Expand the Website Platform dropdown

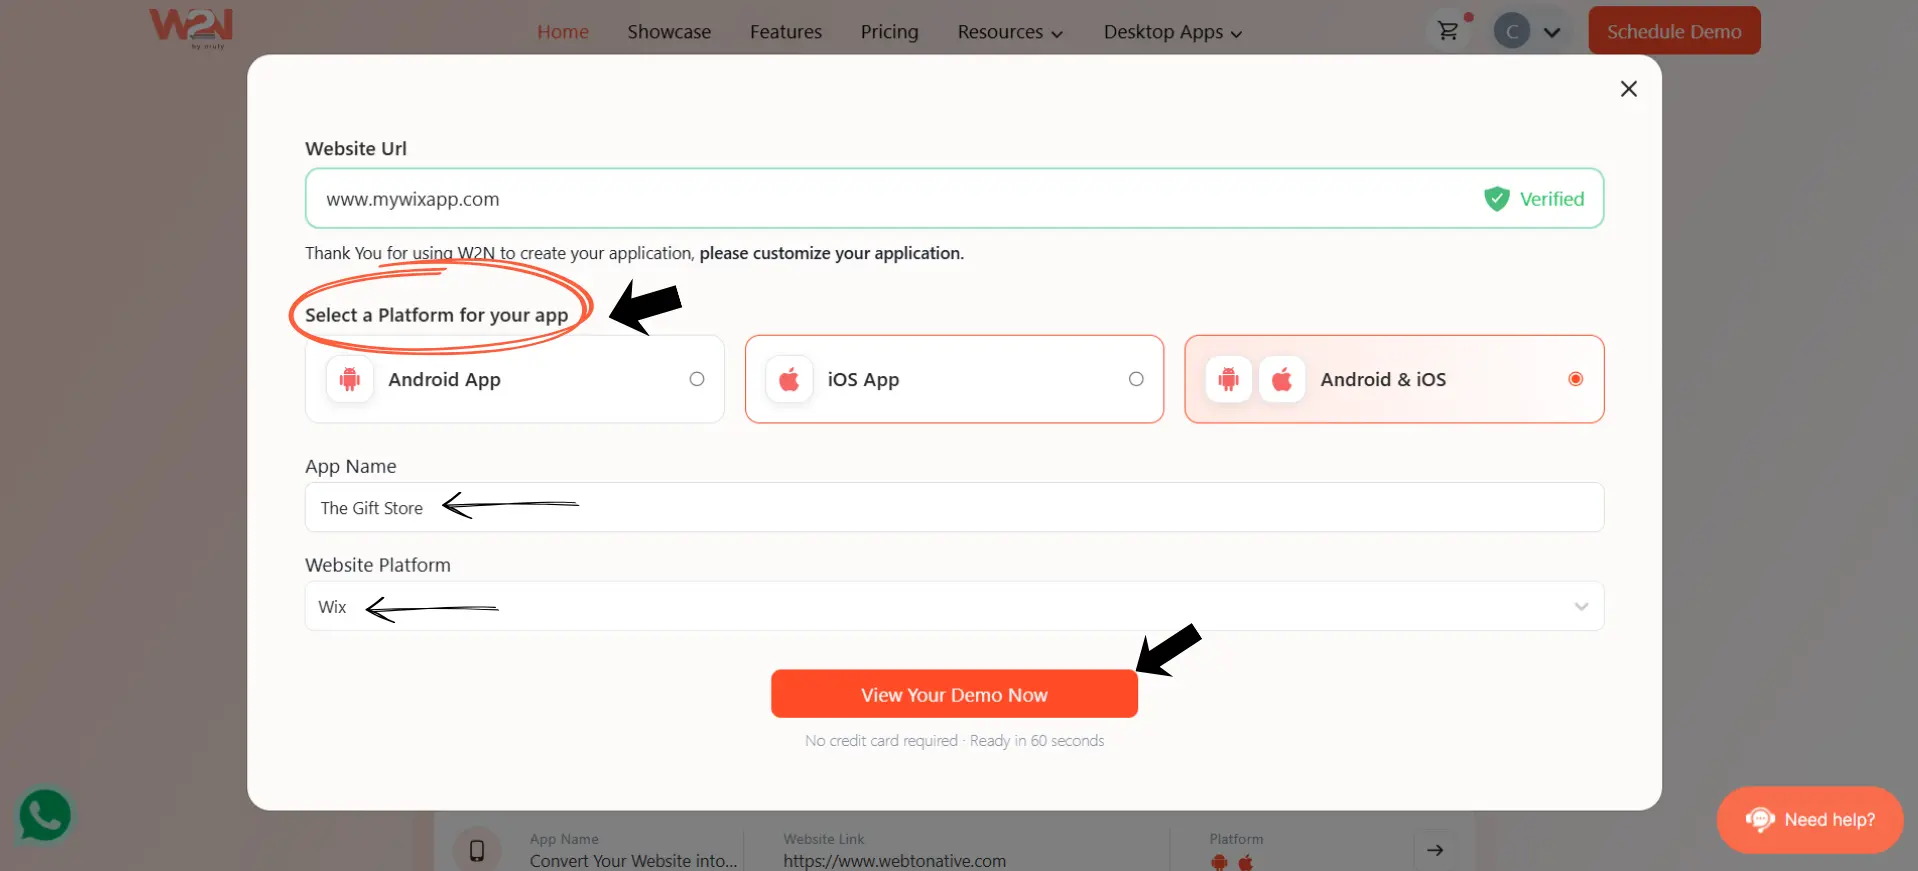954,606
